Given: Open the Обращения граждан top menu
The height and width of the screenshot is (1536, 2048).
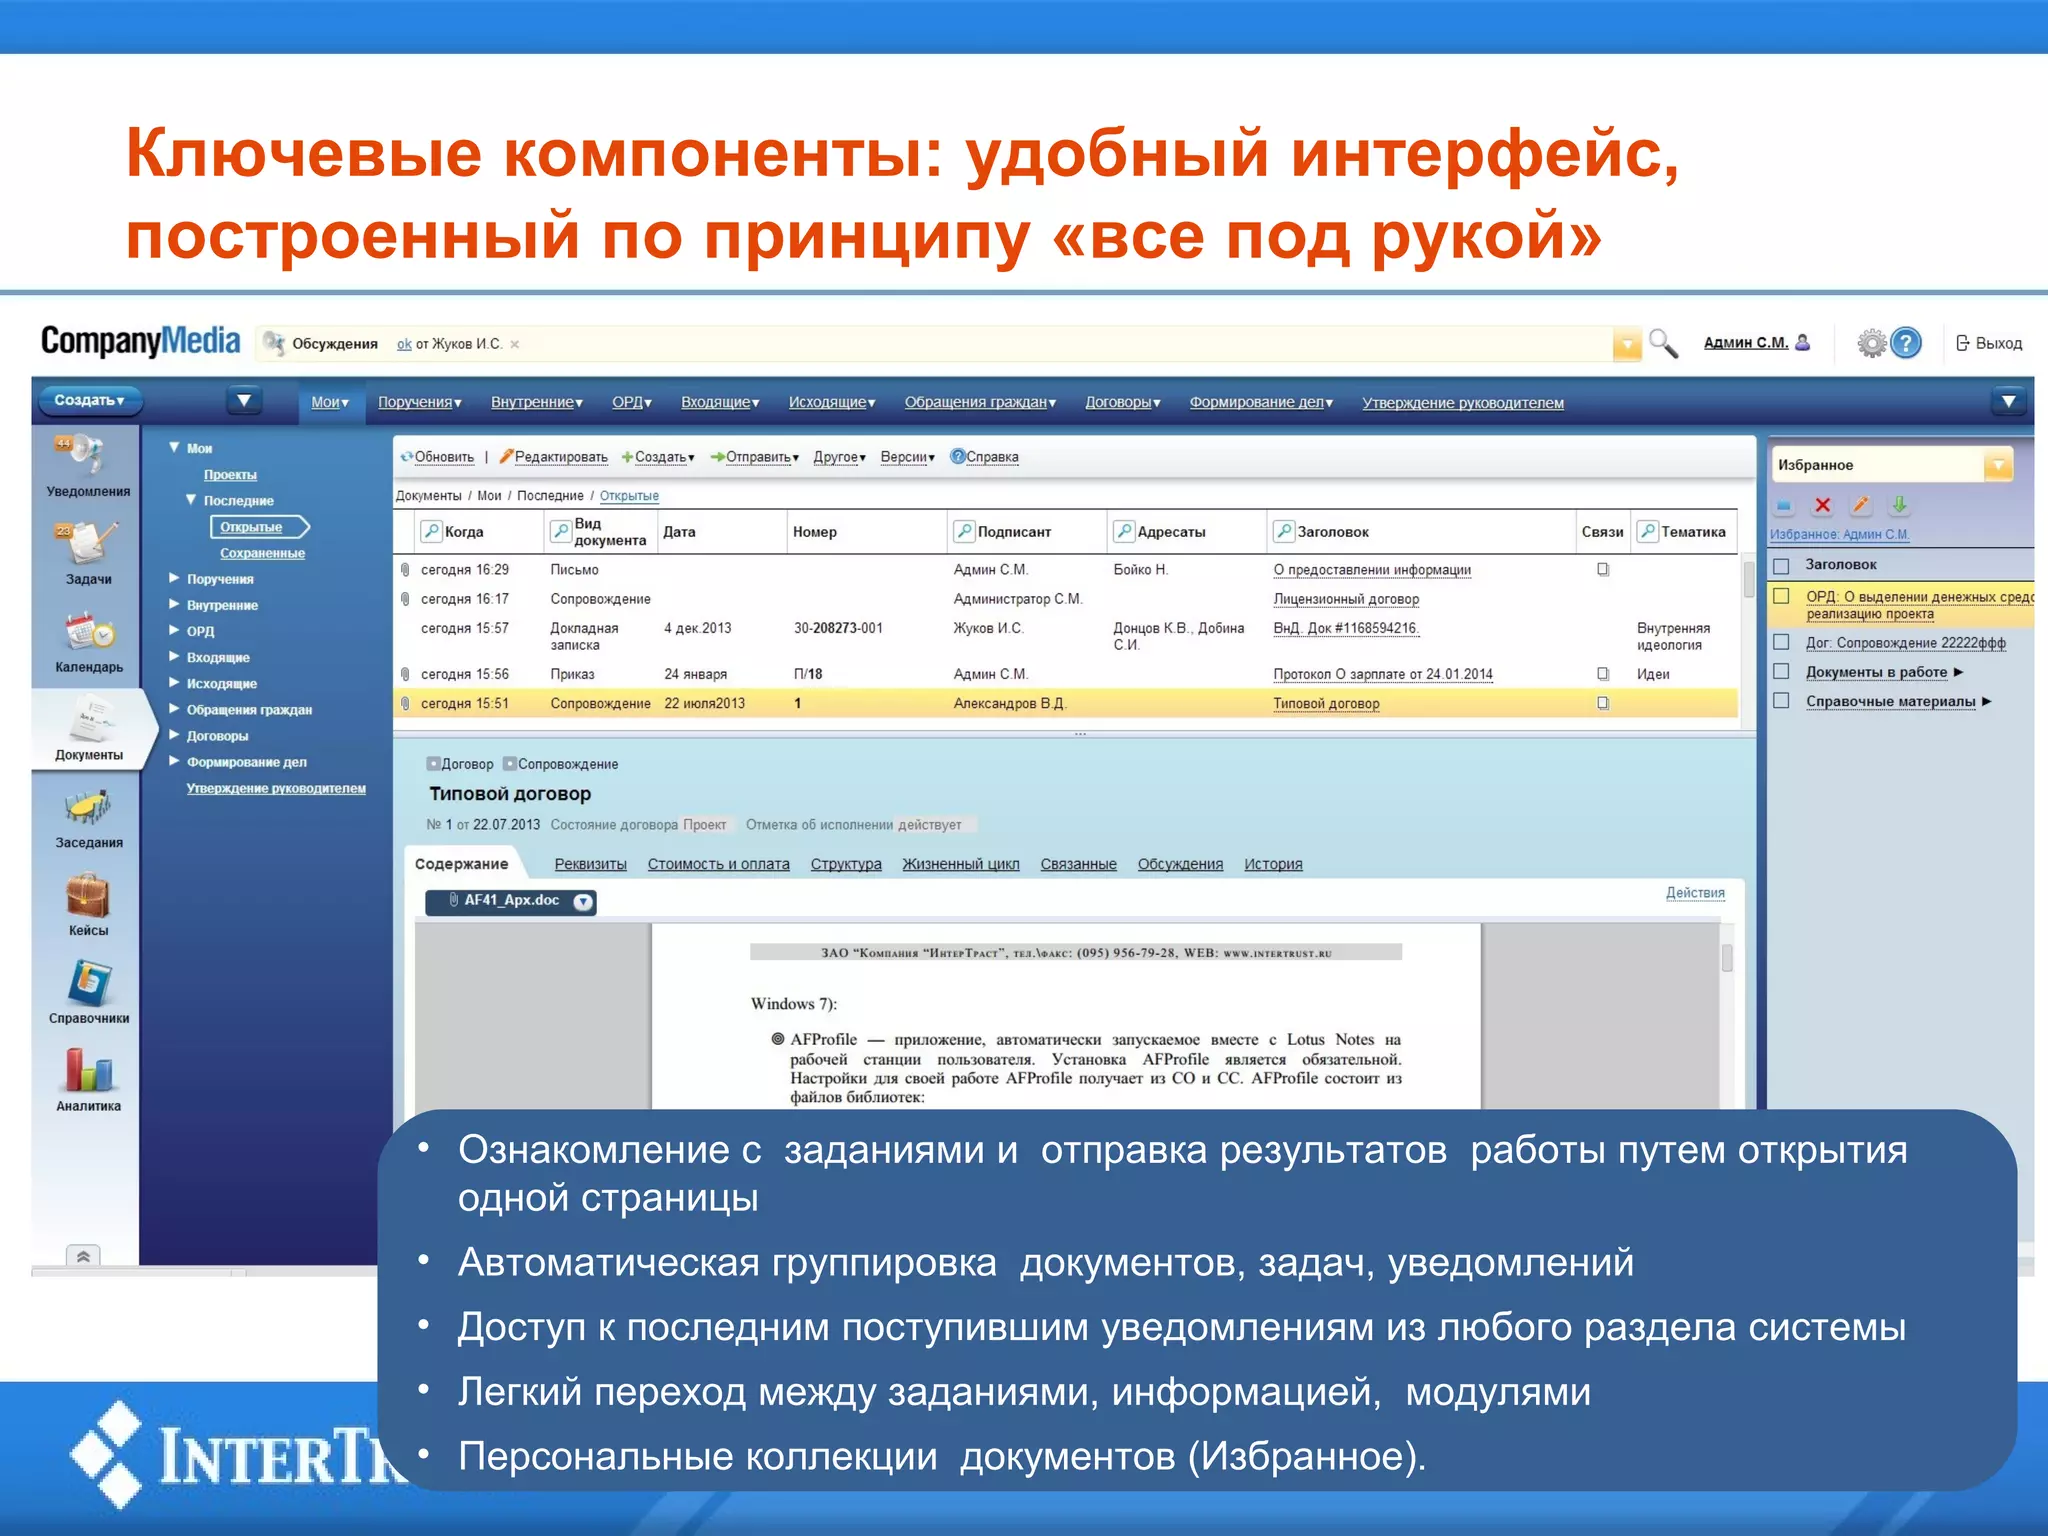Looking at the screenshot, I should 980,402.
